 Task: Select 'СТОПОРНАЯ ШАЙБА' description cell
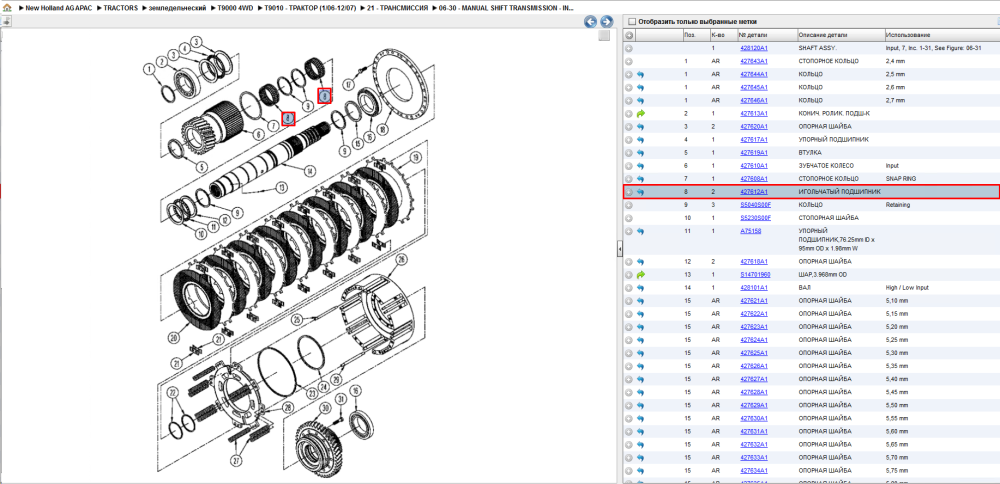[x=827, y=218]
